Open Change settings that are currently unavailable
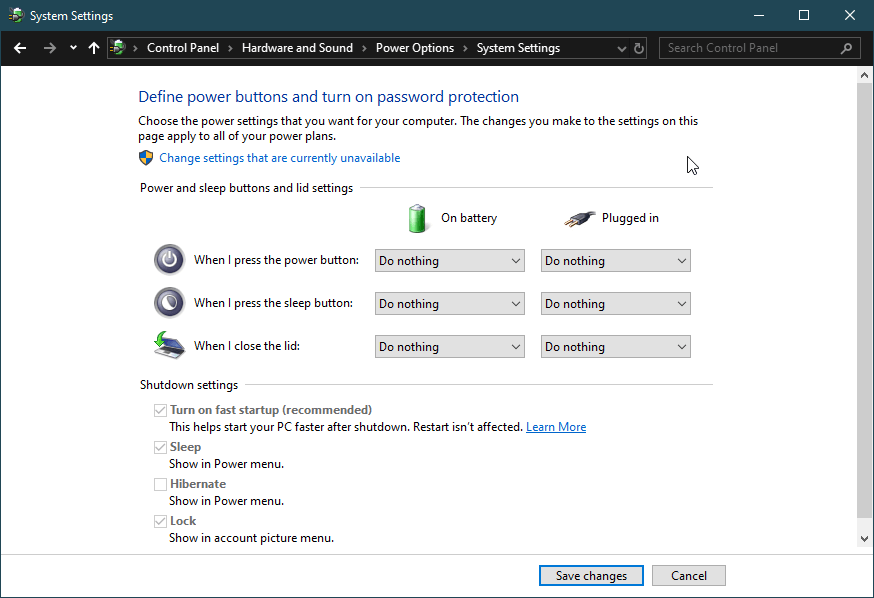 click(x=280, y=158)
